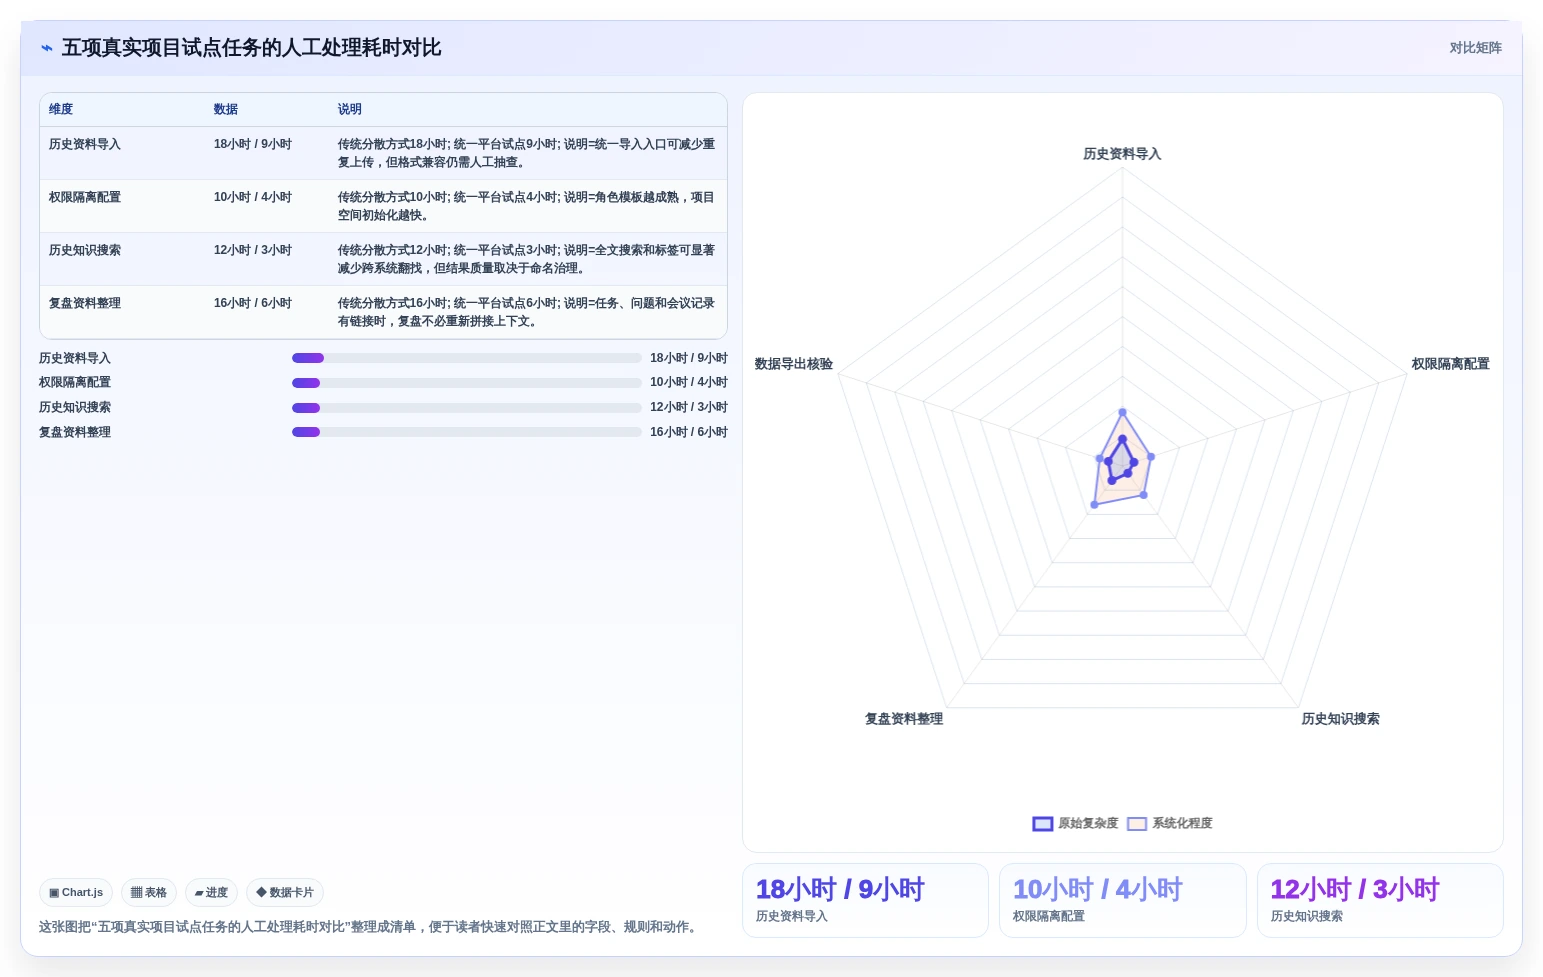Click the 说明 column header
Viewport: 1543px width, 977px height.
(x=350, y=109)
